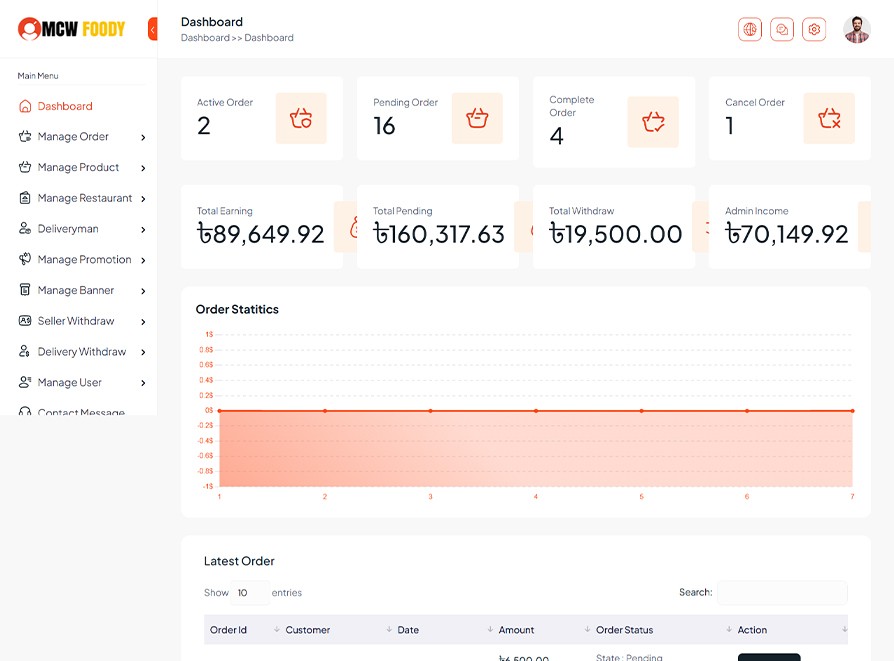Expand the Manage Product menu chevron
Image resolution: width=894 pixels, height=661 pixels.
point(143,168)
